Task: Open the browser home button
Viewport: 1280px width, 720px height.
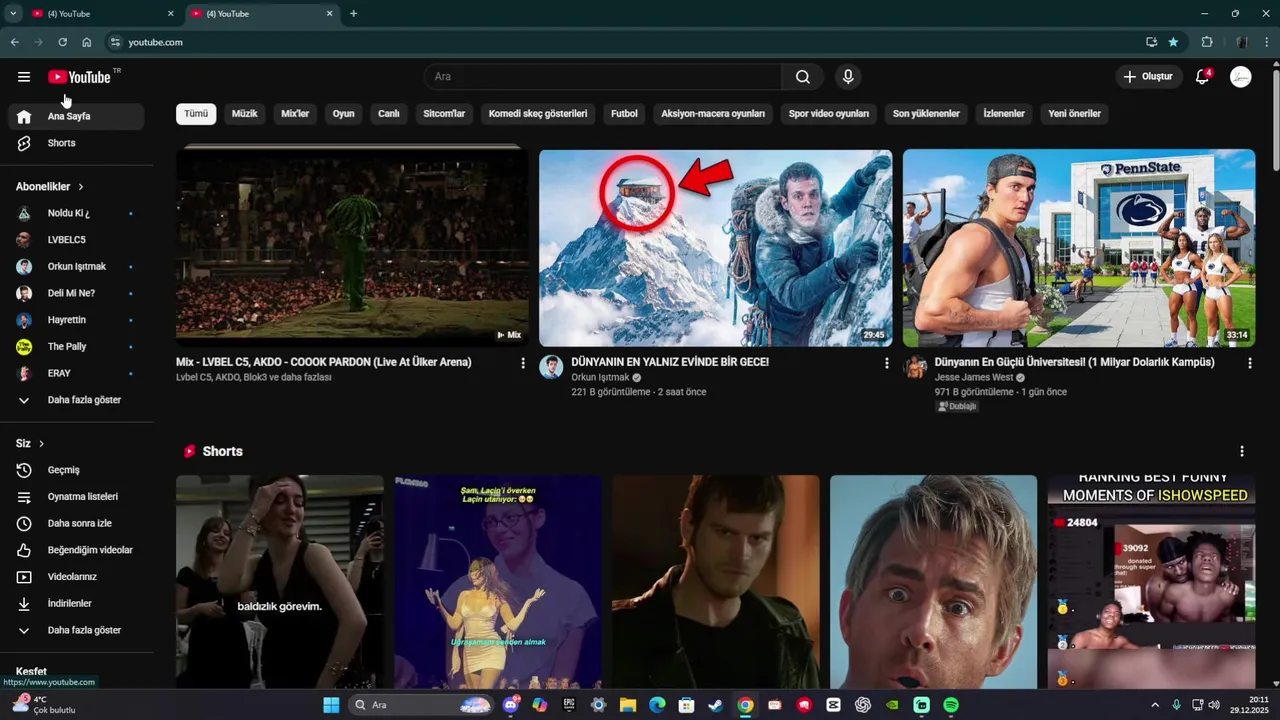Action: [x=86, y=42]
